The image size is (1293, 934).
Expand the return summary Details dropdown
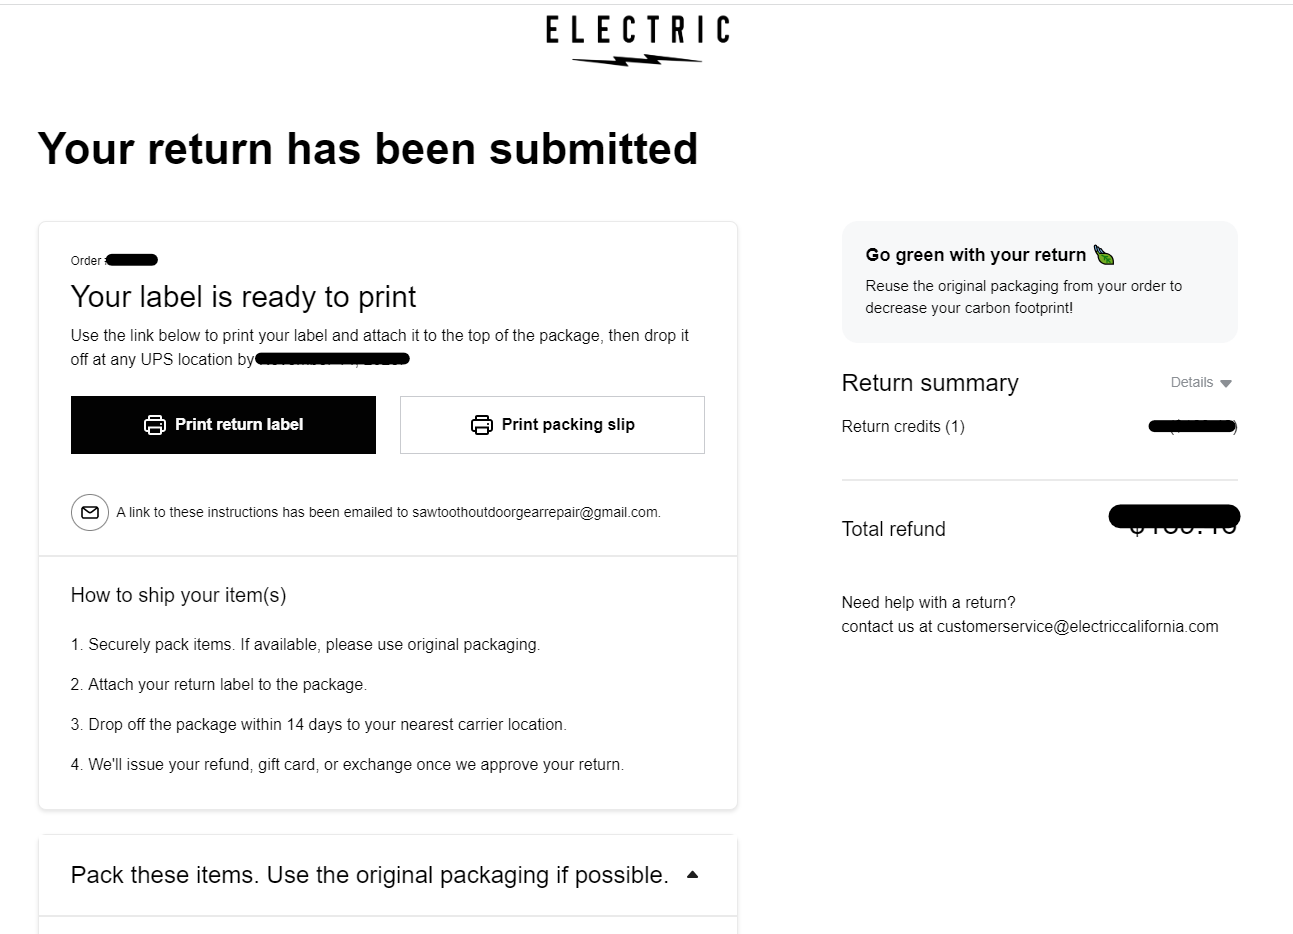(1201, 383)
